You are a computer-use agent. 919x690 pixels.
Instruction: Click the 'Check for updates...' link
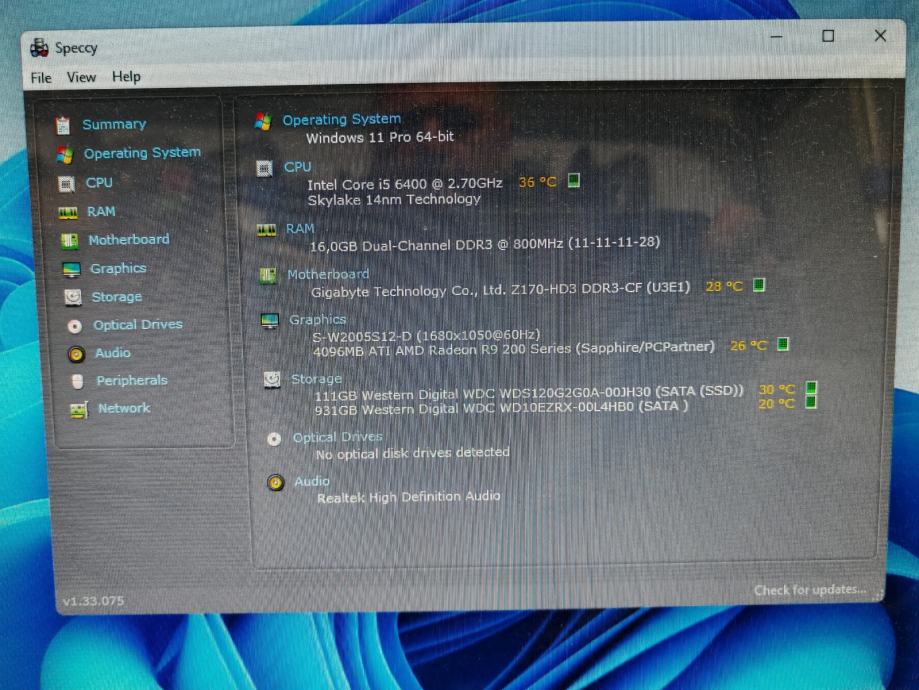pyautogui.click(x=809, y=590)
